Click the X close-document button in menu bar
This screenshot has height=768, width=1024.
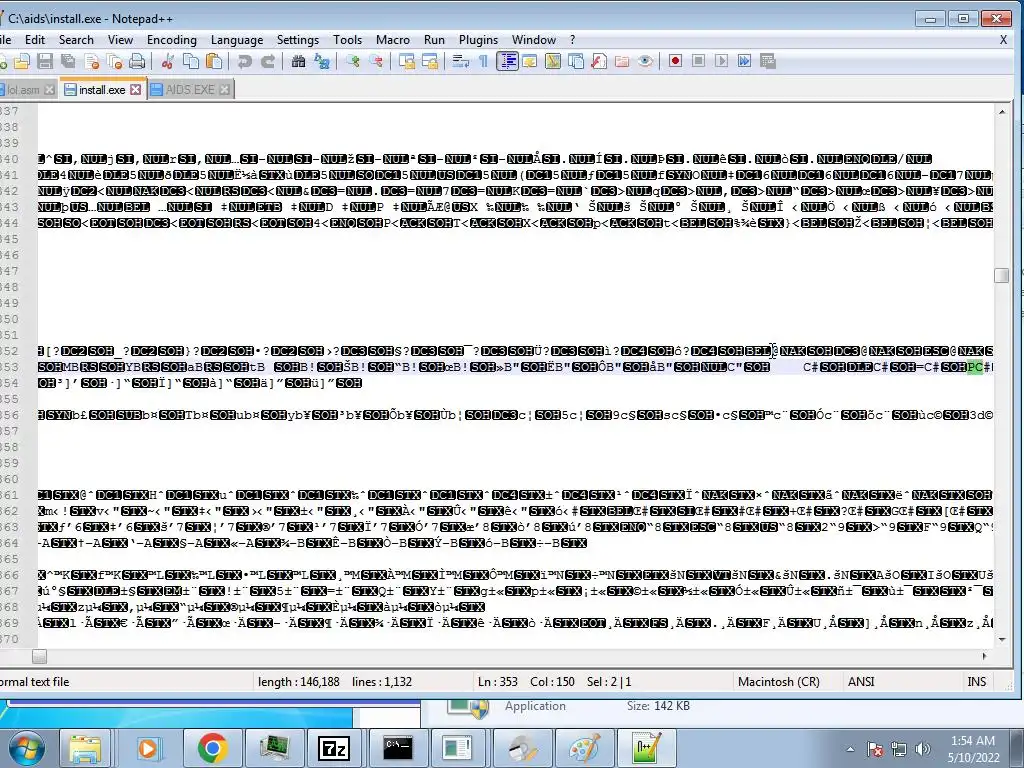coord(1004,40)
